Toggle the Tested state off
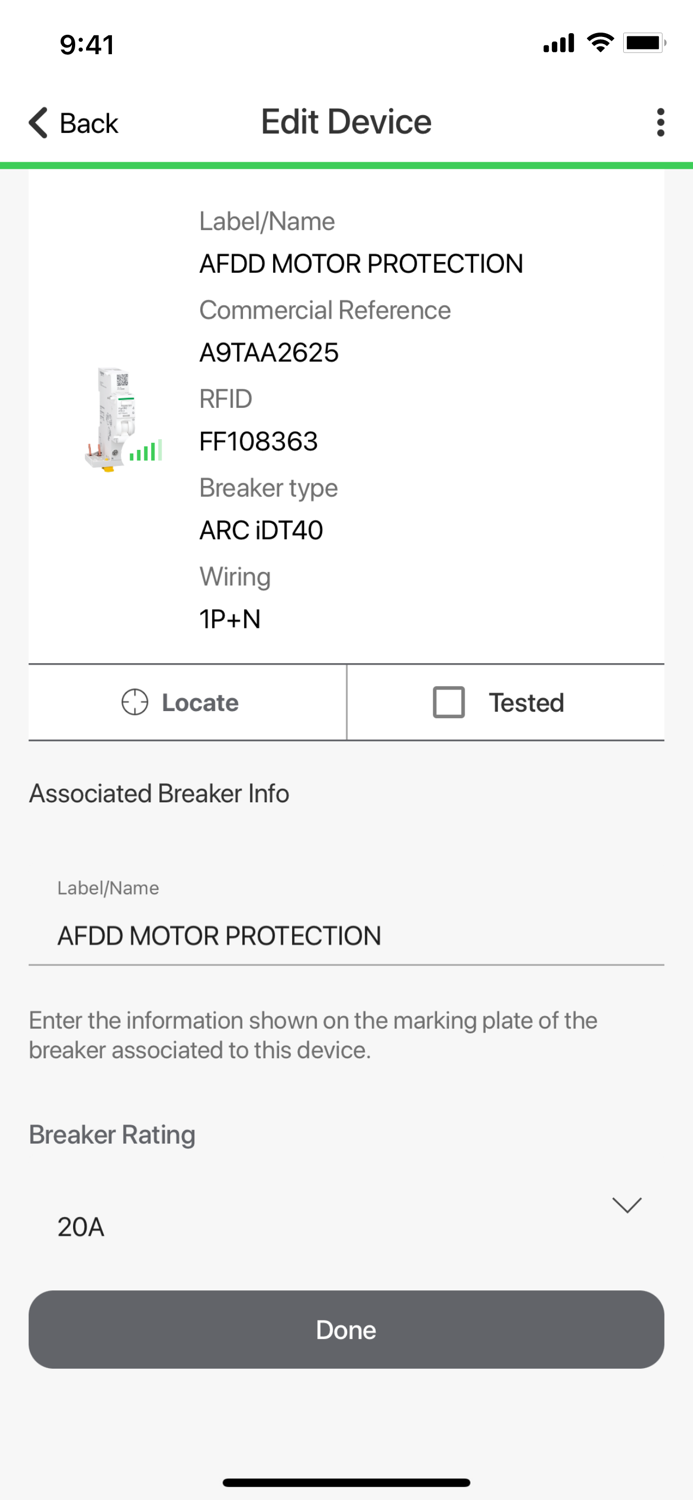The width and height of the screenshot is (693, 1500). tap(448, 702)
